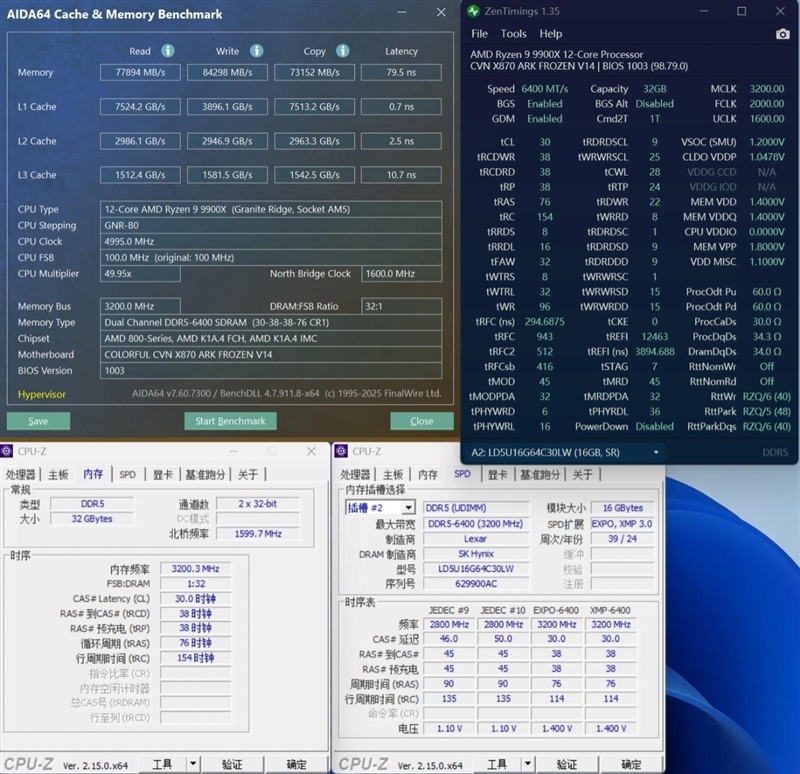Viewport: 800px width, 774px height.
Task: Open the A2 memory module selector in ZenTimings
Action: point(656,453)
